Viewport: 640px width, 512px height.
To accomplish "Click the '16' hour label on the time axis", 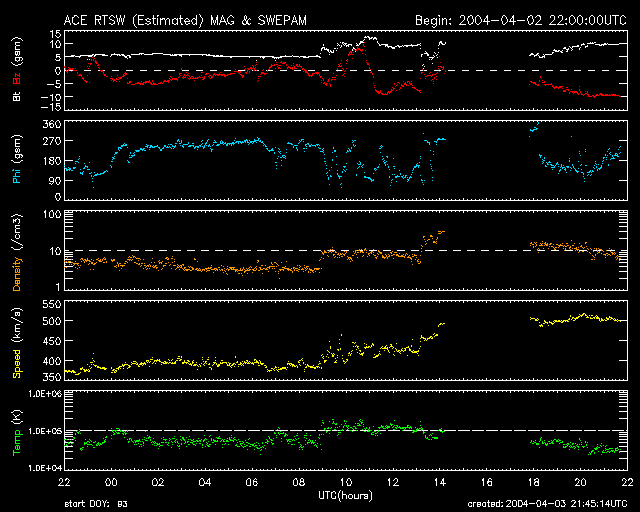I will [487, 483].
